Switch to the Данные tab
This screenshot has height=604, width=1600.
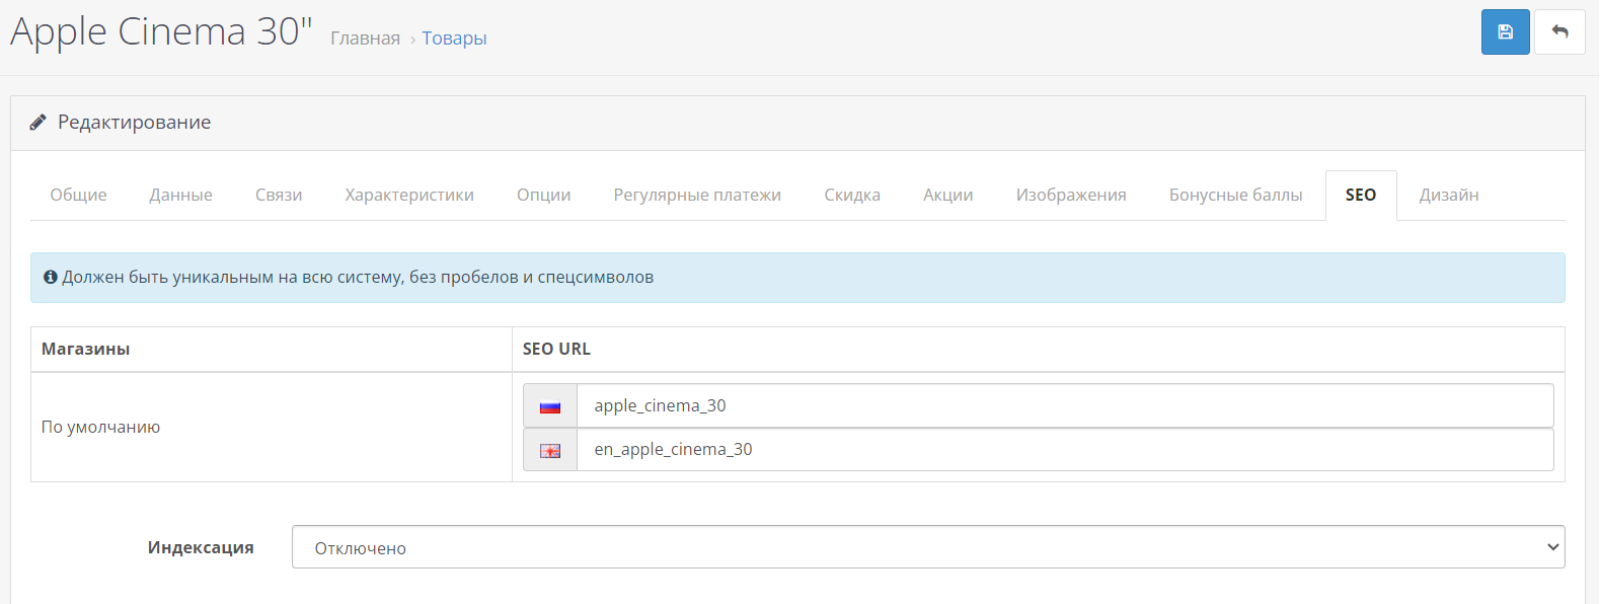click(181, 195)
